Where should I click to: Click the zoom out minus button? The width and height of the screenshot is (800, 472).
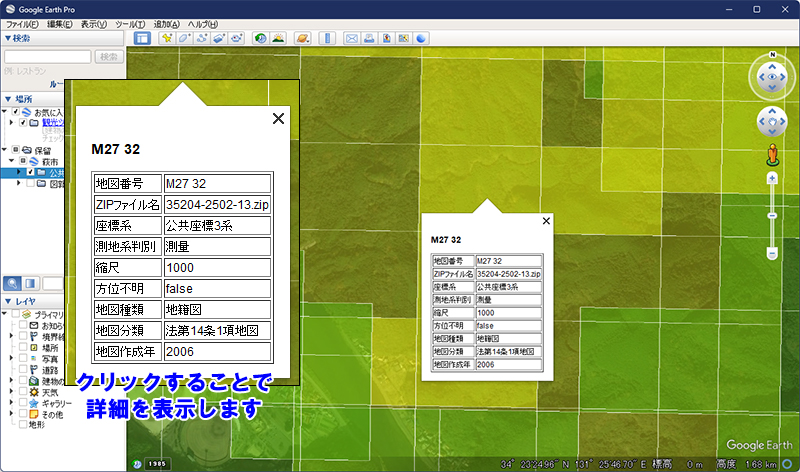point(772,254)
